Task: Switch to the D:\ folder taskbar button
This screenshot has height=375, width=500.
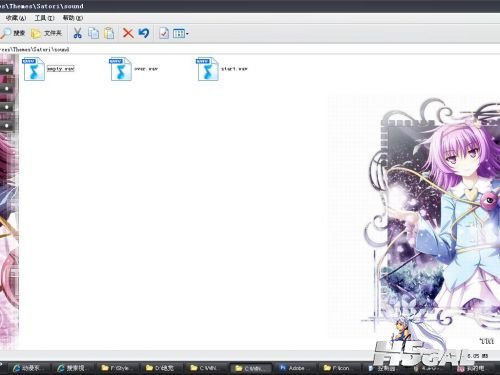Action: (x=163, y=368)
